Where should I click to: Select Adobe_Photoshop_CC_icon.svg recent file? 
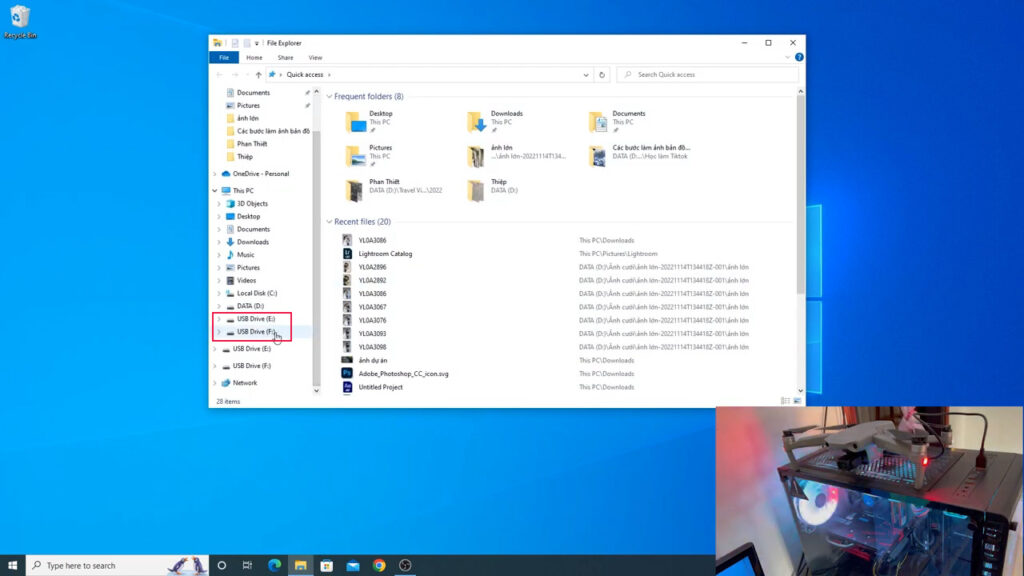(x=403, y=374)
